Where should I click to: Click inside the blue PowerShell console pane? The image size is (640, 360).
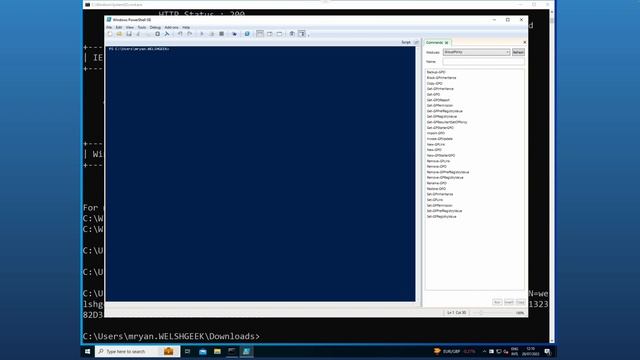(x=260, y=174)
